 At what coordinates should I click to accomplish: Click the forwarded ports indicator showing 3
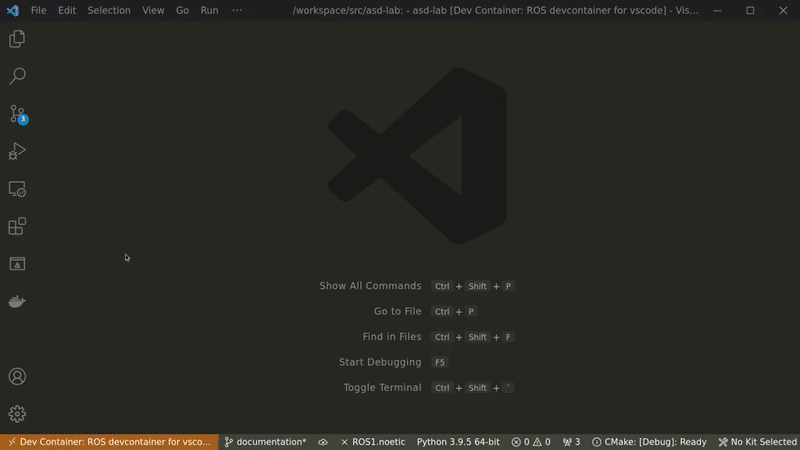[x=571, y=442]
